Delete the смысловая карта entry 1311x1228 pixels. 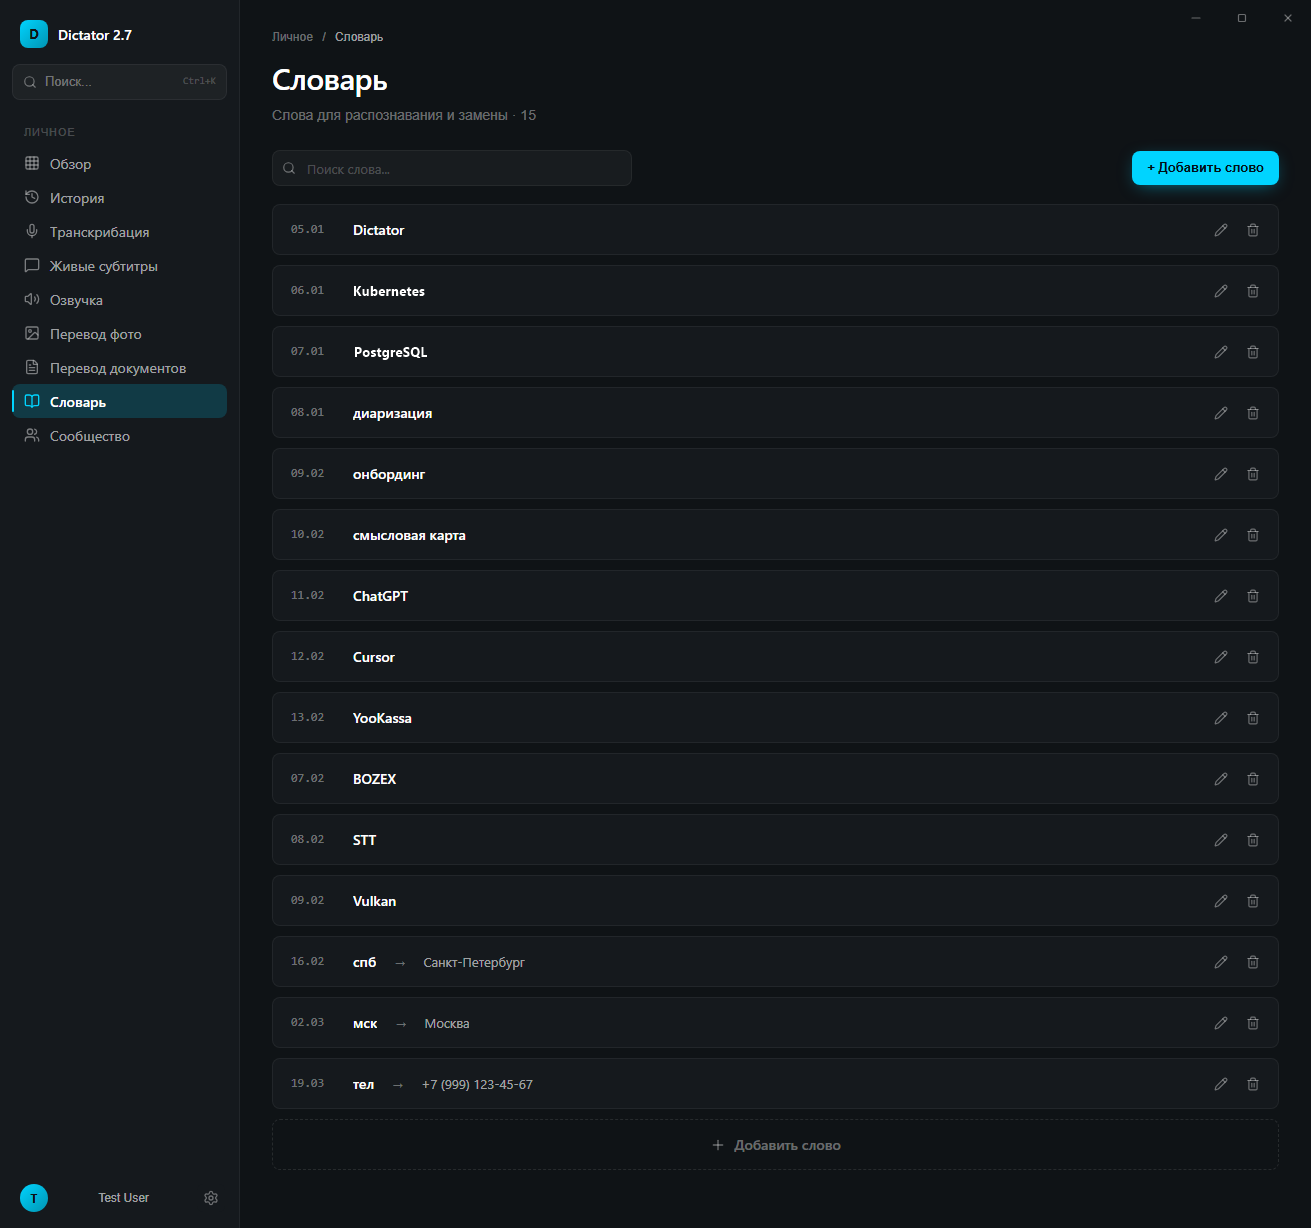(1253, 535)
